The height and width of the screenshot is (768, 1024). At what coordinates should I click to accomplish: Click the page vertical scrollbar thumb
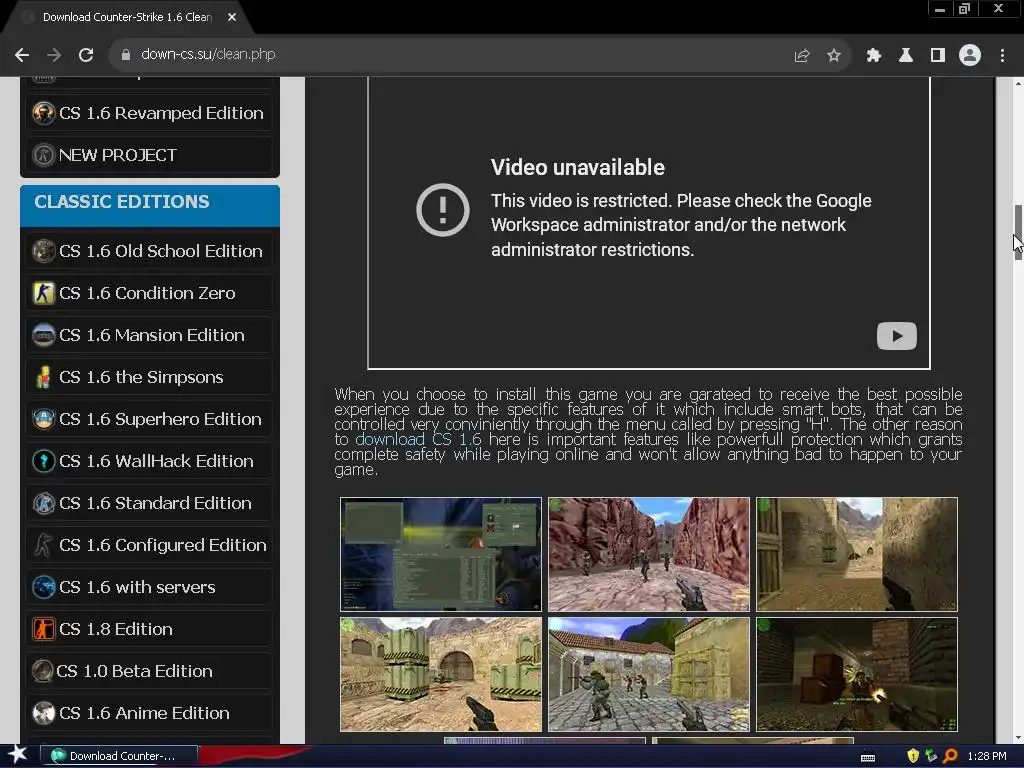pos(1017,232)
